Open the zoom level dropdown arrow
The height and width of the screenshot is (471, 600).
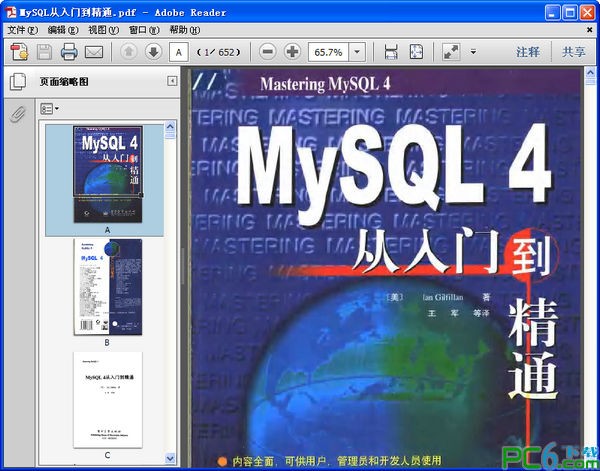pyautogui.click(x=357, y=52)
